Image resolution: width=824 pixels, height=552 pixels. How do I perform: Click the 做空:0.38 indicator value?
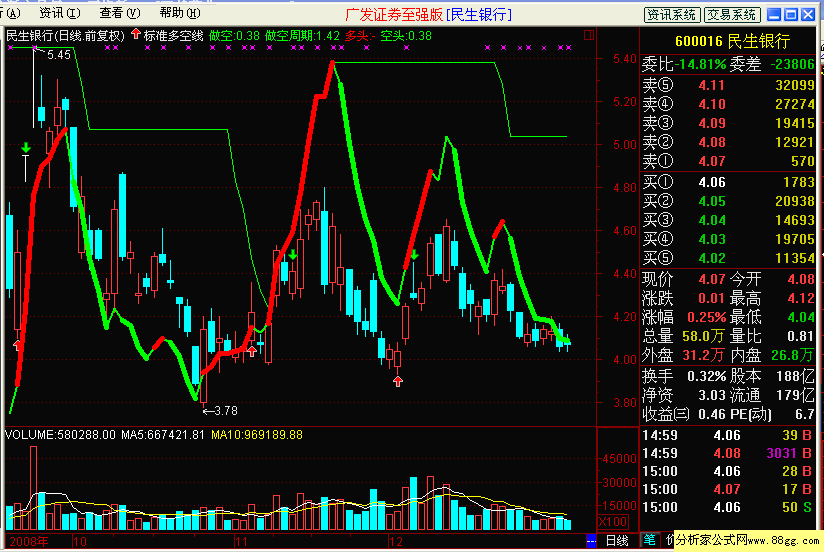(x=234, y=36)
